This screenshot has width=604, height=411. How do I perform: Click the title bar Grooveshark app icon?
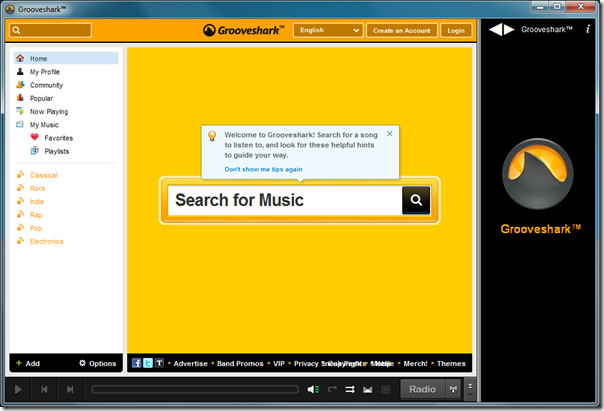(10, 9)
